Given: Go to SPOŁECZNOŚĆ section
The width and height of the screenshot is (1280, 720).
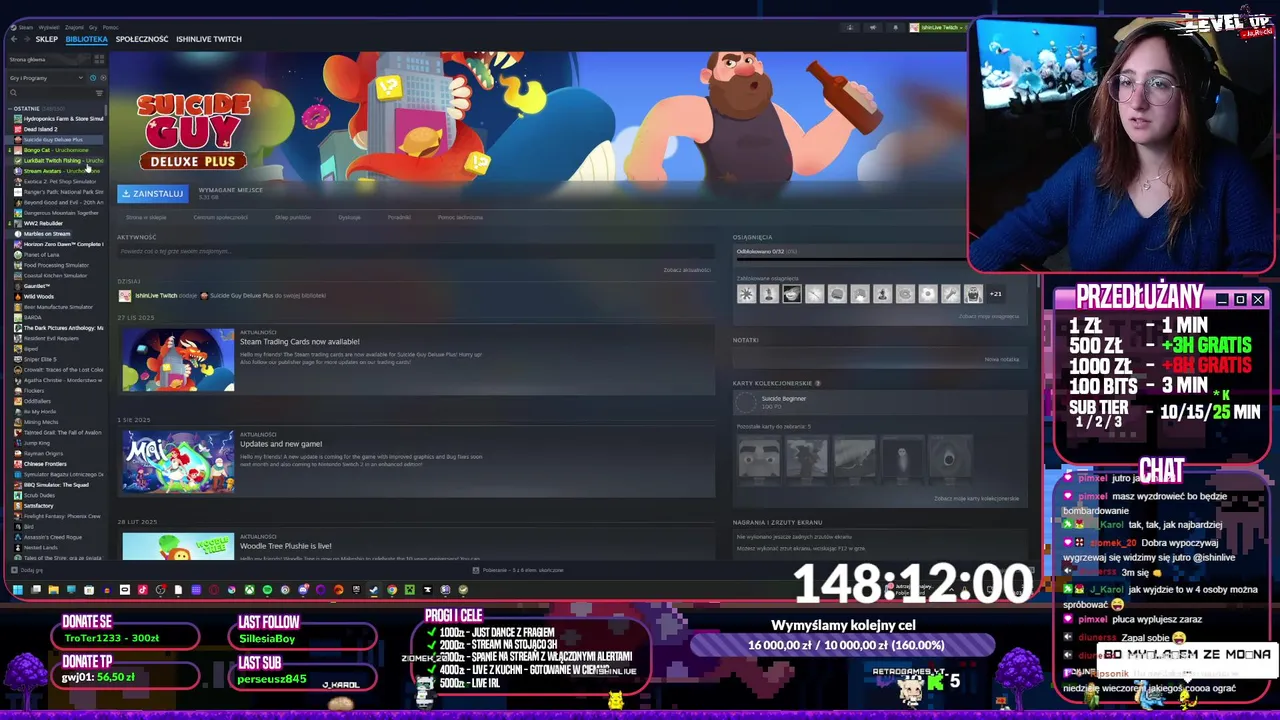Looking at the screenshot, I should pyautogui.click(x=142, y=39).
